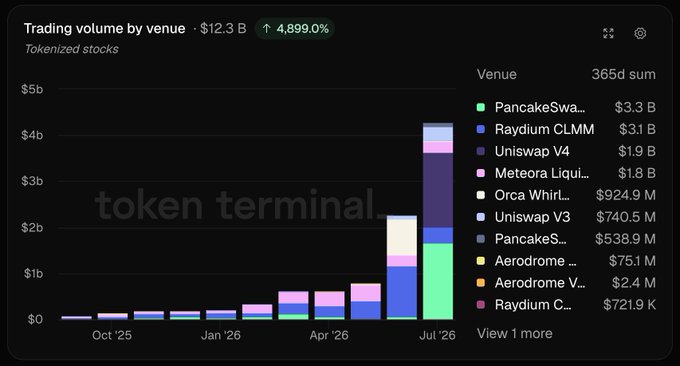
Task: Select the Uniswap V3 venue label
Action: click(532, 217)
